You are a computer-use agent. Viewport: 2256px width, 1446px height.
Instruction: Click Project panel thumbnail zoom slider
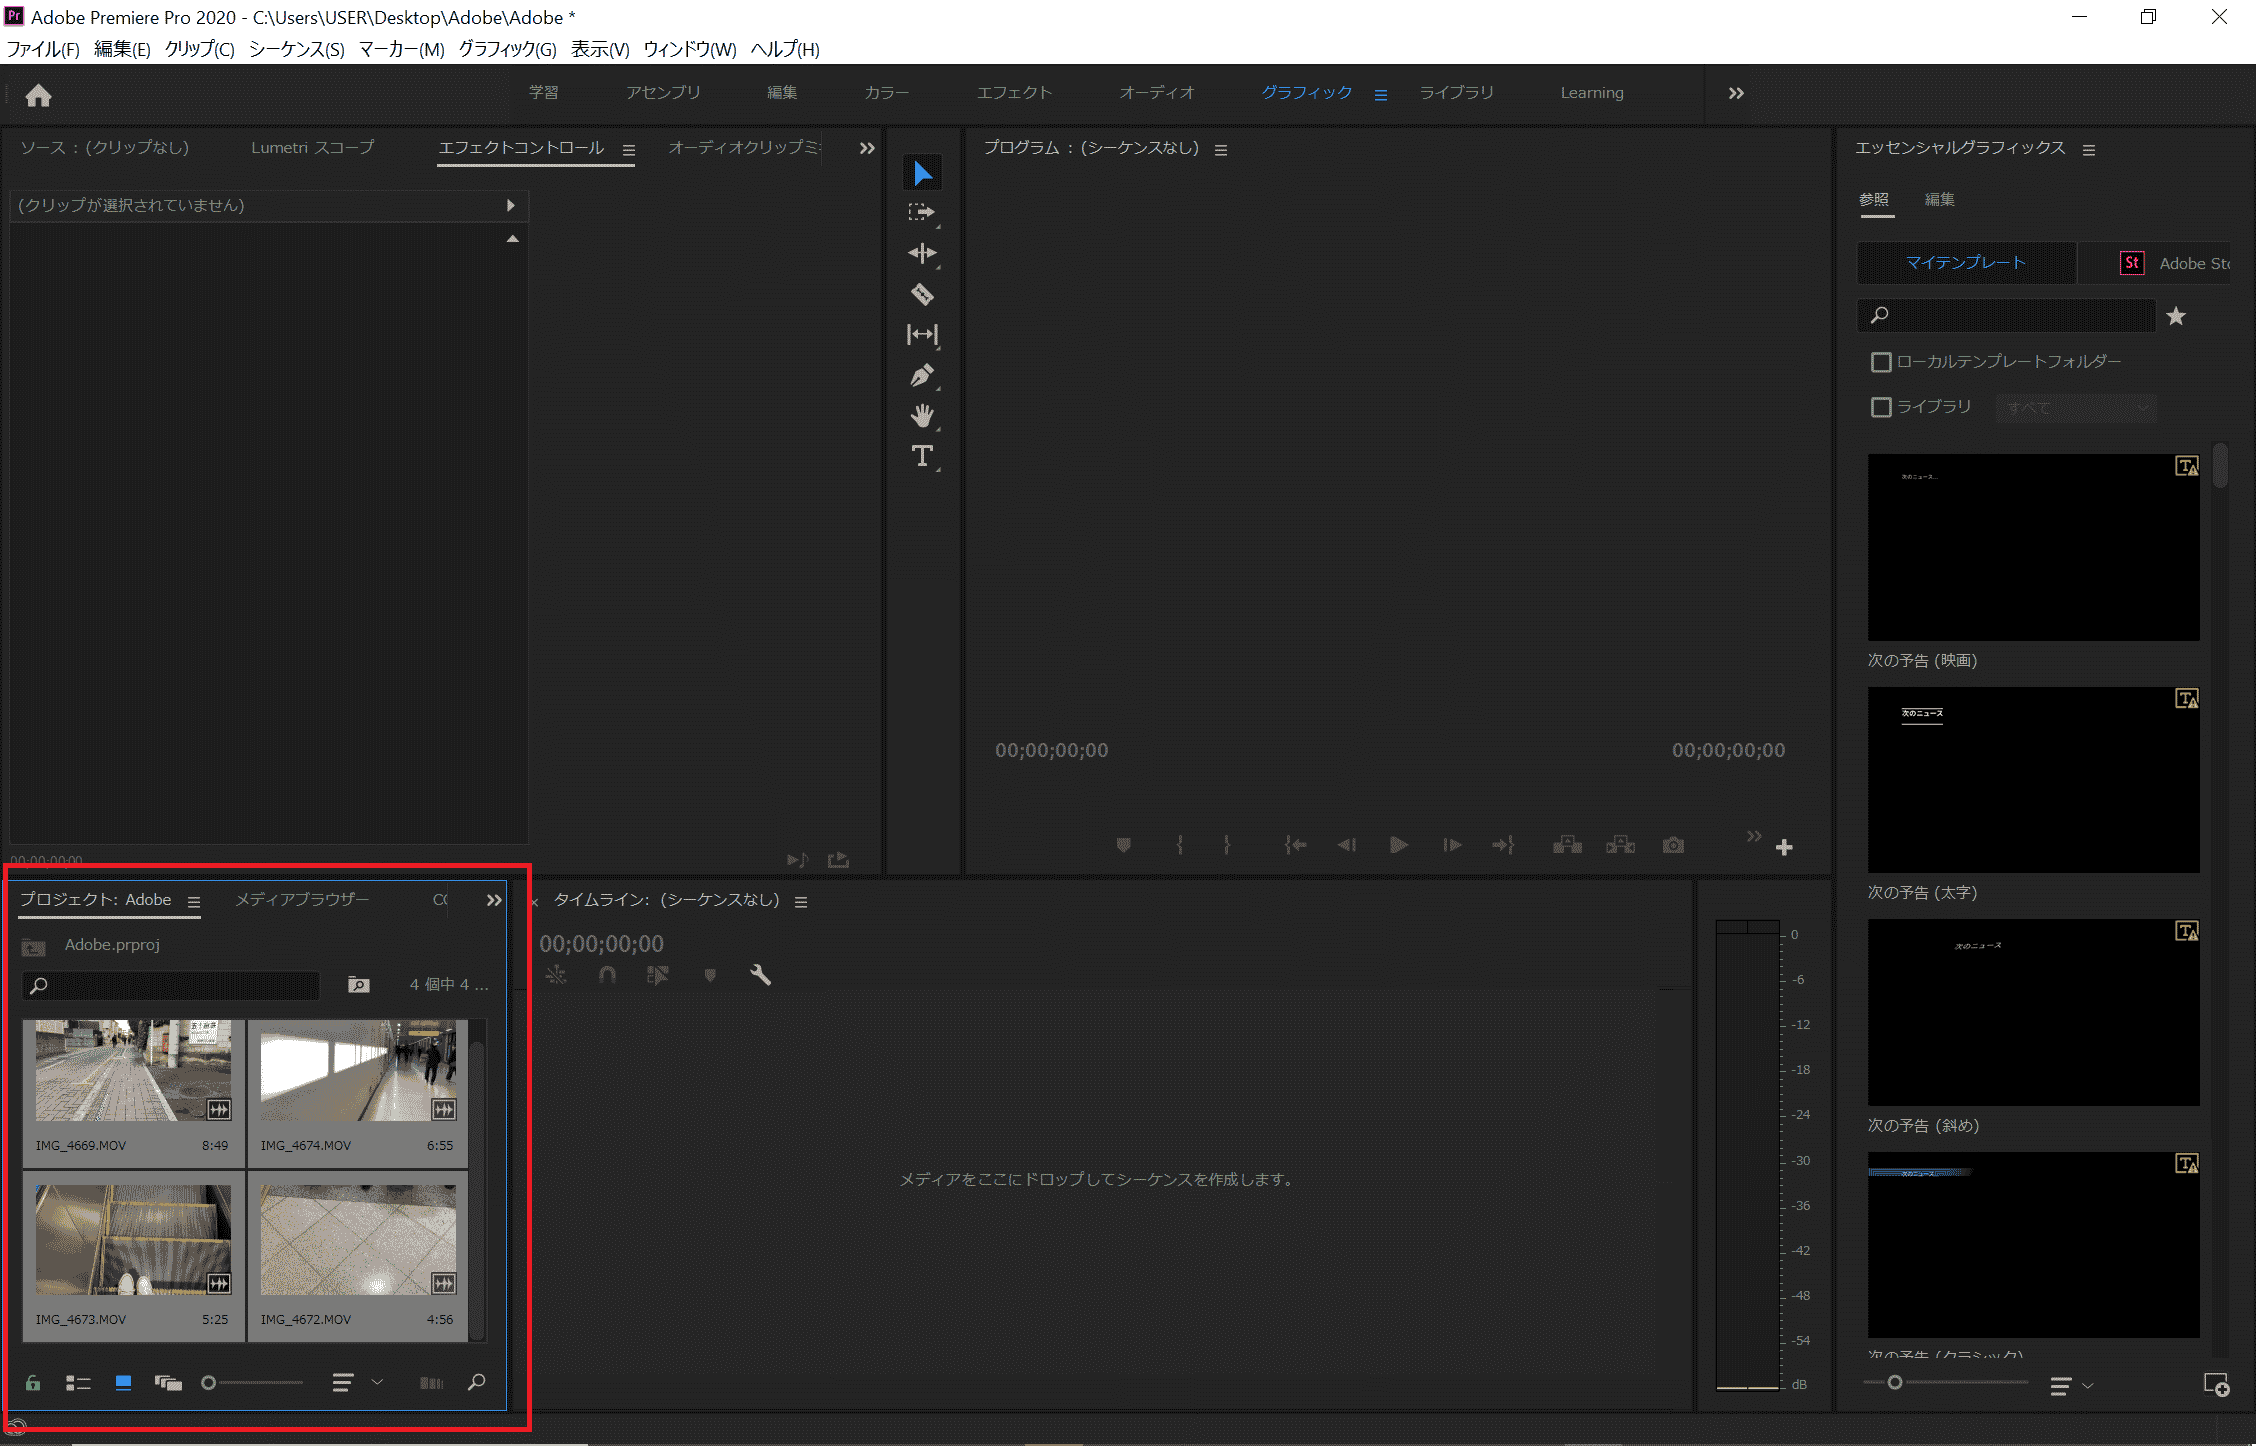point(252,1383)
